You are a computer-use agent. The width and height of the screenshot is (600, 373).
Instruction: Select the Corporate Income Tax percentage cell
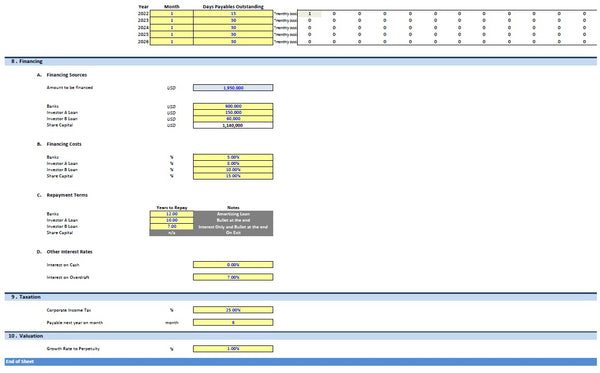pyautogui.click(x=233, y=310)
